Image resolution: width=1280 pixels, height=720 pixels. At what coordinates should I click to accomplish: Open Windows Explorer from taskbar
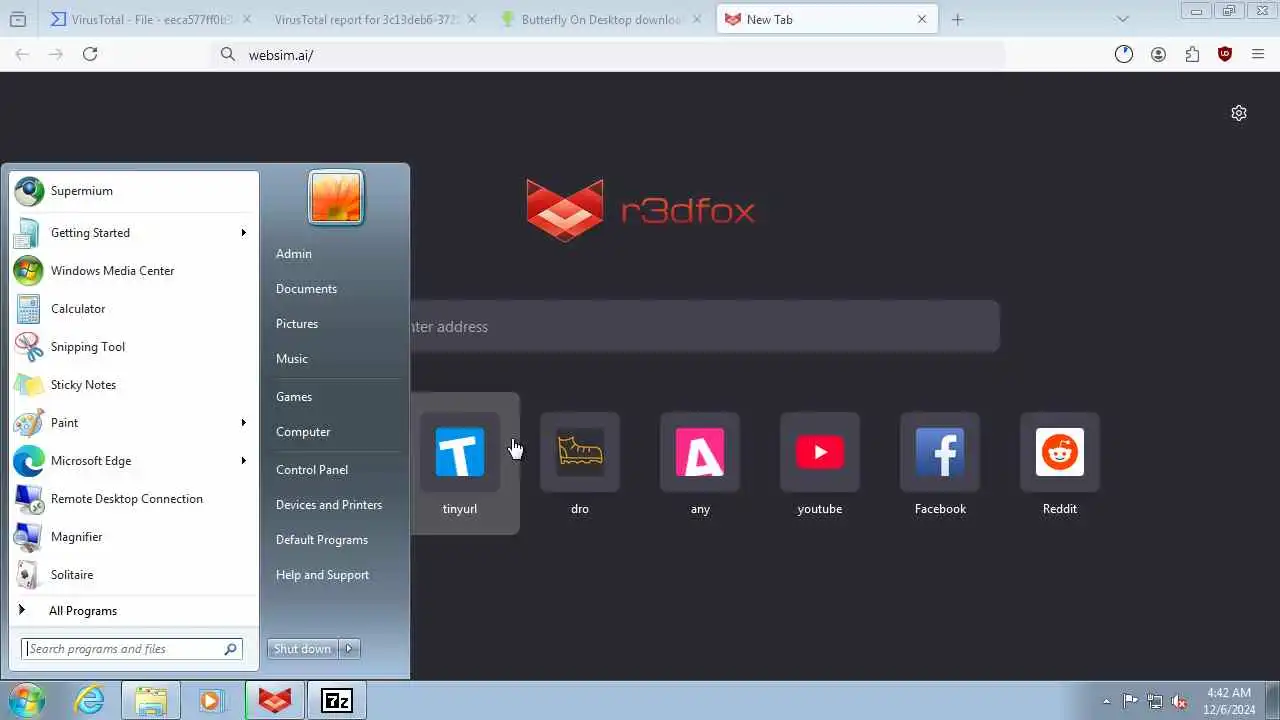click(151, 701)
